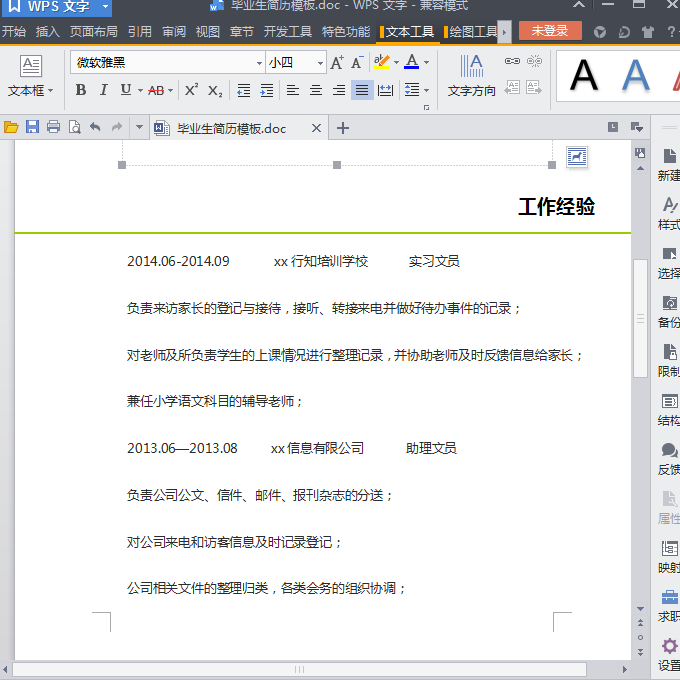
Task: Click the open folder icon
Action: pos(11,127)
